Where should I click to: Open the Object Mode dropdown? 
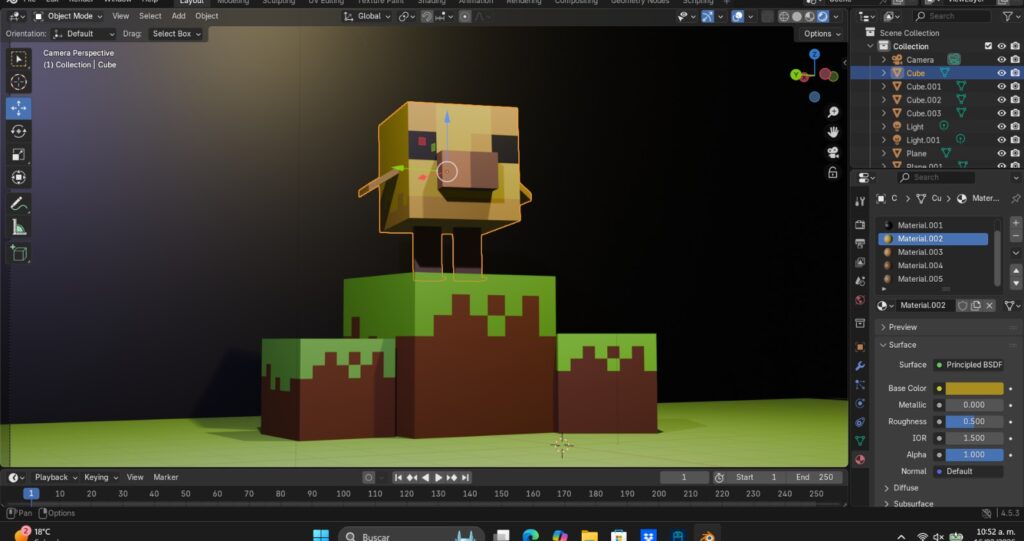(x=69, y=16)
